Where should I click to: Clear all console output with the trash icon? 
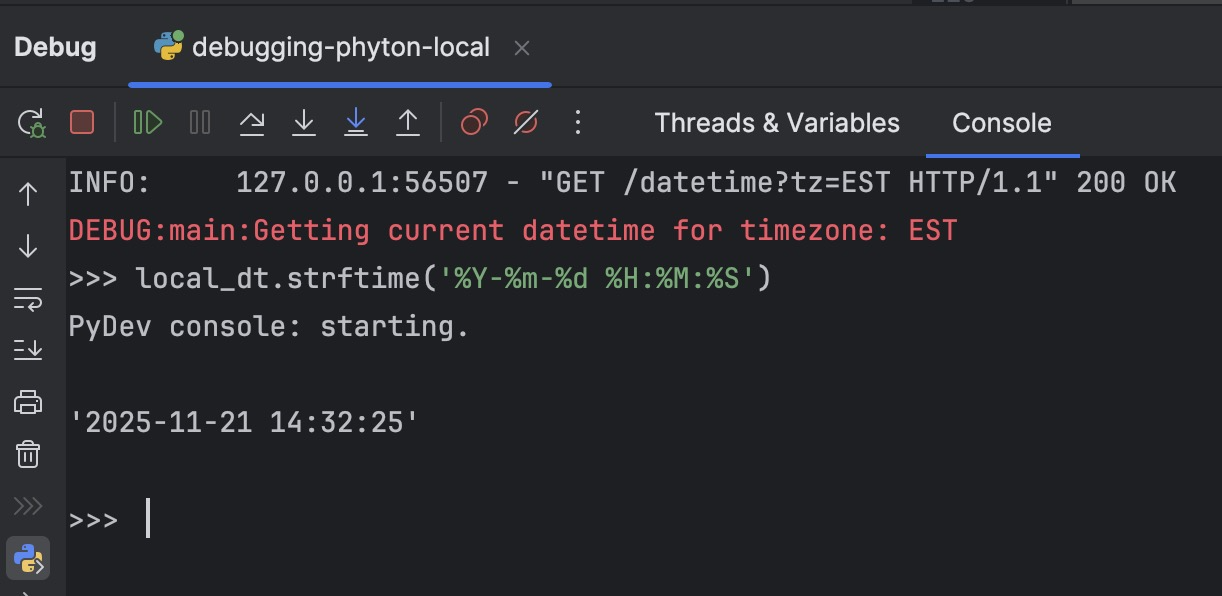click(x=28, y=454)
